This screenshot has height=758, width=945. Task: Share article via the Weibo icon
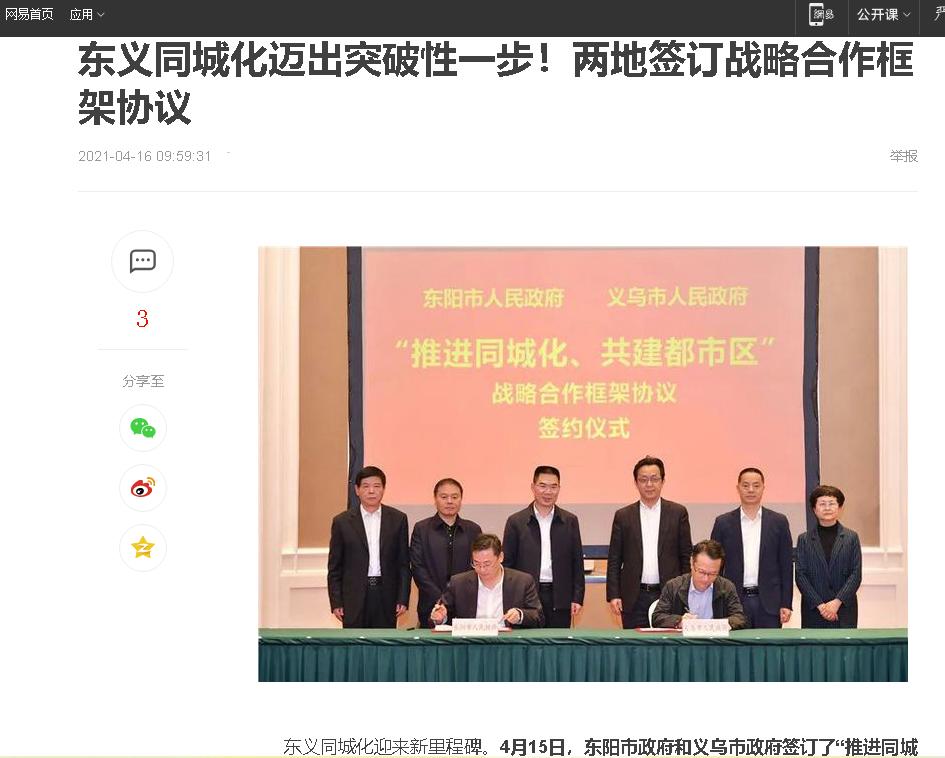[x=143, y=487]
